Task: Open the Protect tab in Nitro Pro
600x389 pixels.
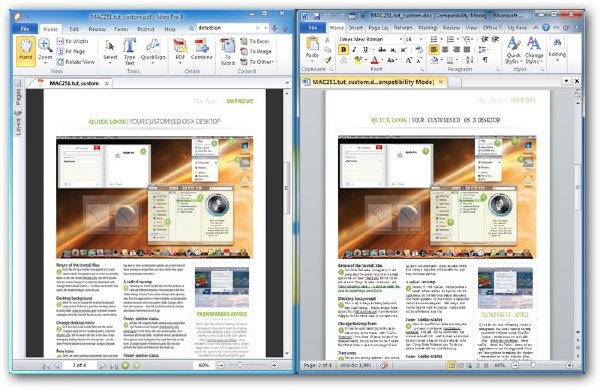Action: point(145,29)
